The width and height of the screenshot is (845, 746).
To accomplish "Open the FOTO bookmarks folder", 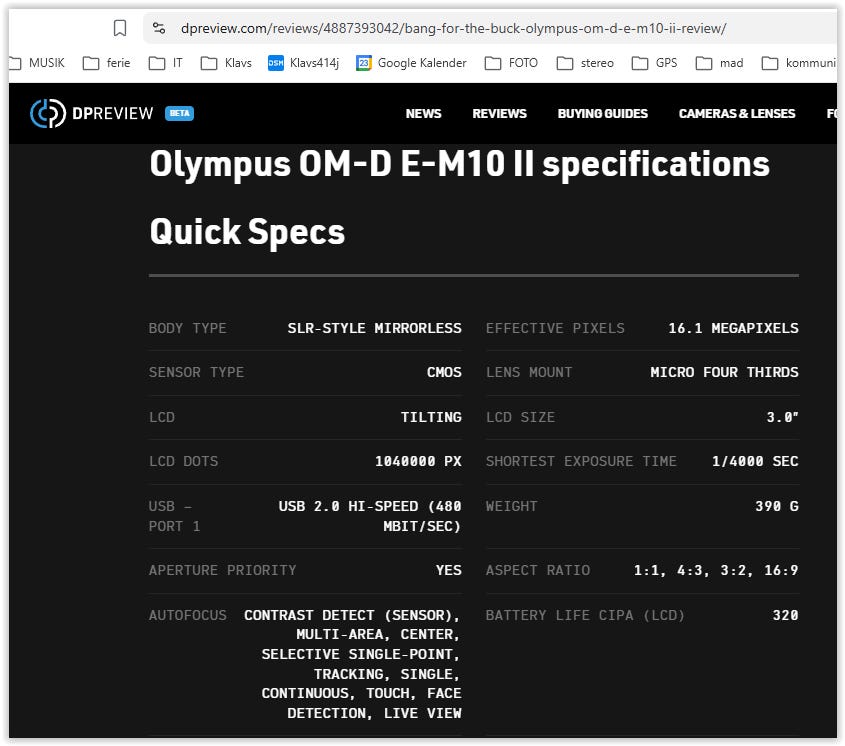I will pos(511,63).
